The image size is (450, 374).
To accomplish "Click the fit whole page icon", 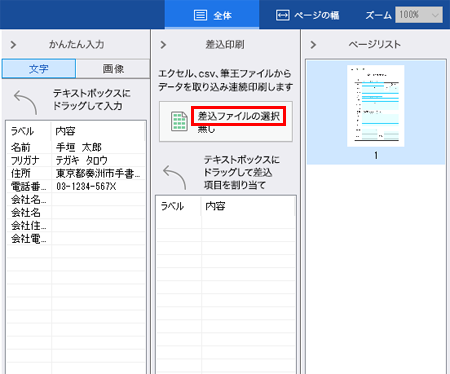I will pyautogui.click(x=200, y=15).
